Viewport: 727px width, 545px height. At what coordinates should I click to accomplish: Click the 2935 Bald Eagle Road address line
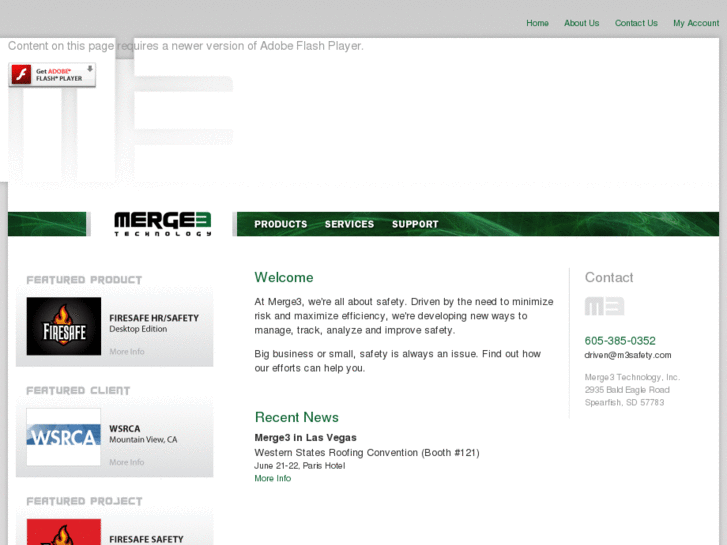pos(627,390)
